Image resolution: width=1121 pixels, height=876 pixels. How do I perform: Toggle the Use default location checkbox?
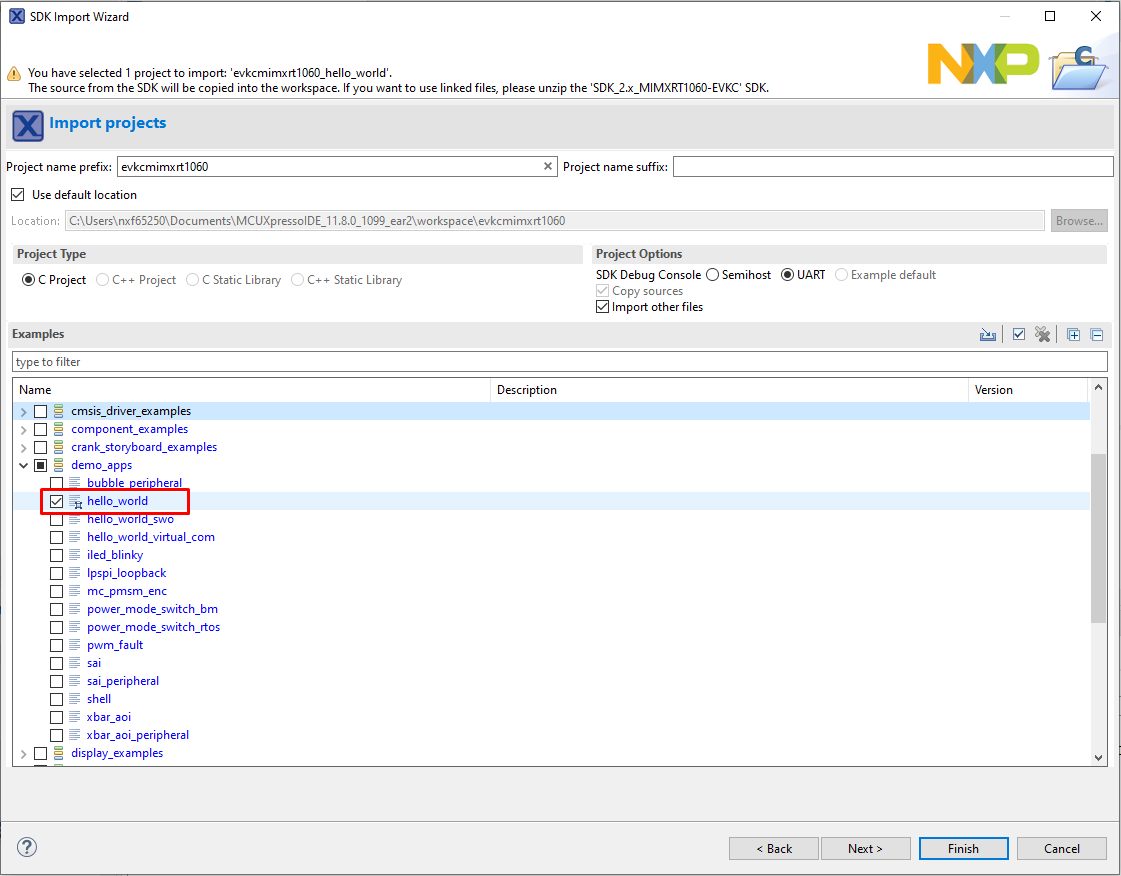tap(17, 195)
